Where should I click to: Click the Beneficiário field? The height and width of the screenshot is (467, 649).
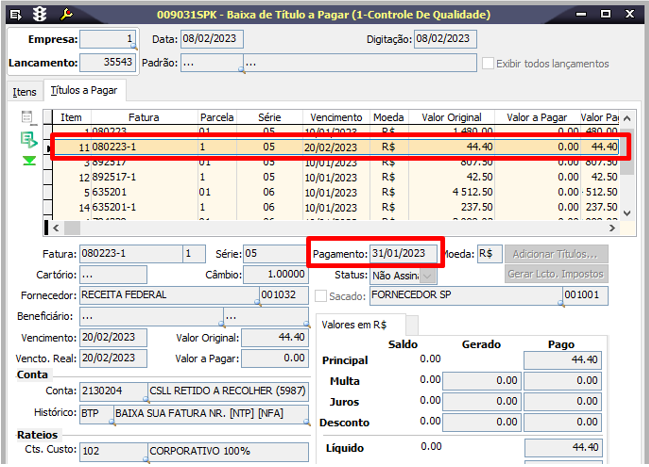(x=151, y=317)
